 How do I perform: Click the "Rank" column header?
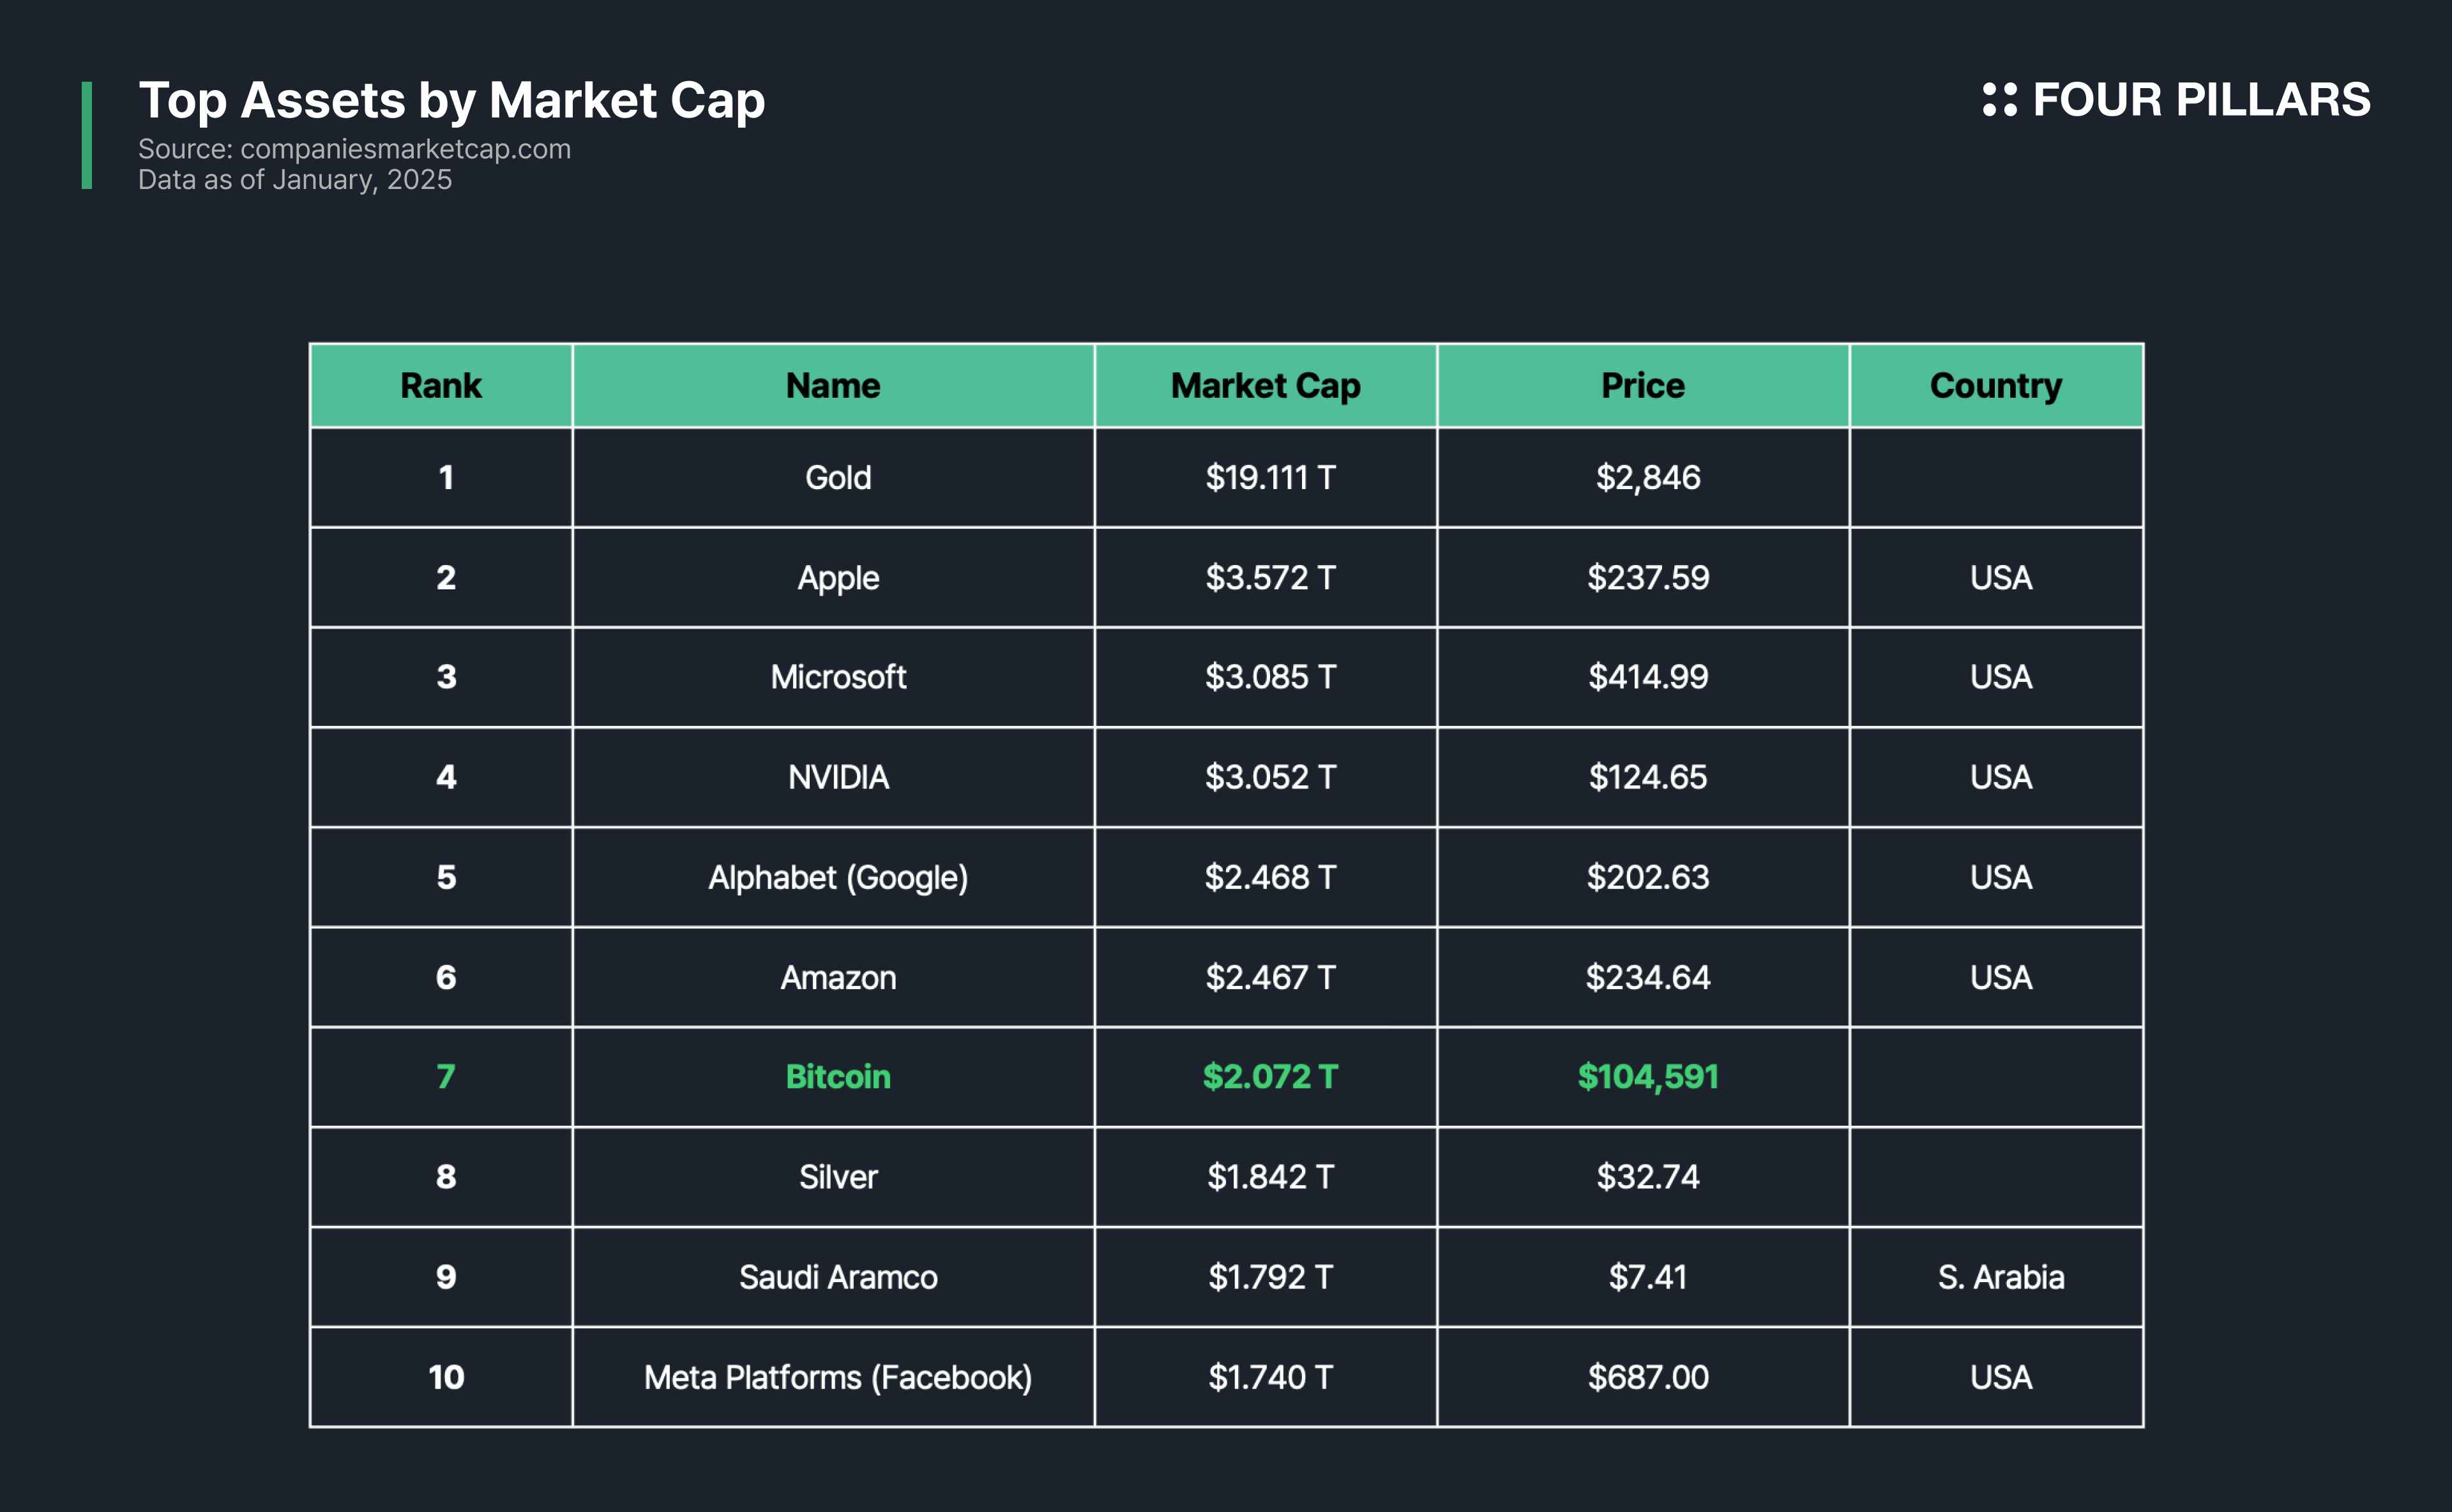(x=441, y=386)
